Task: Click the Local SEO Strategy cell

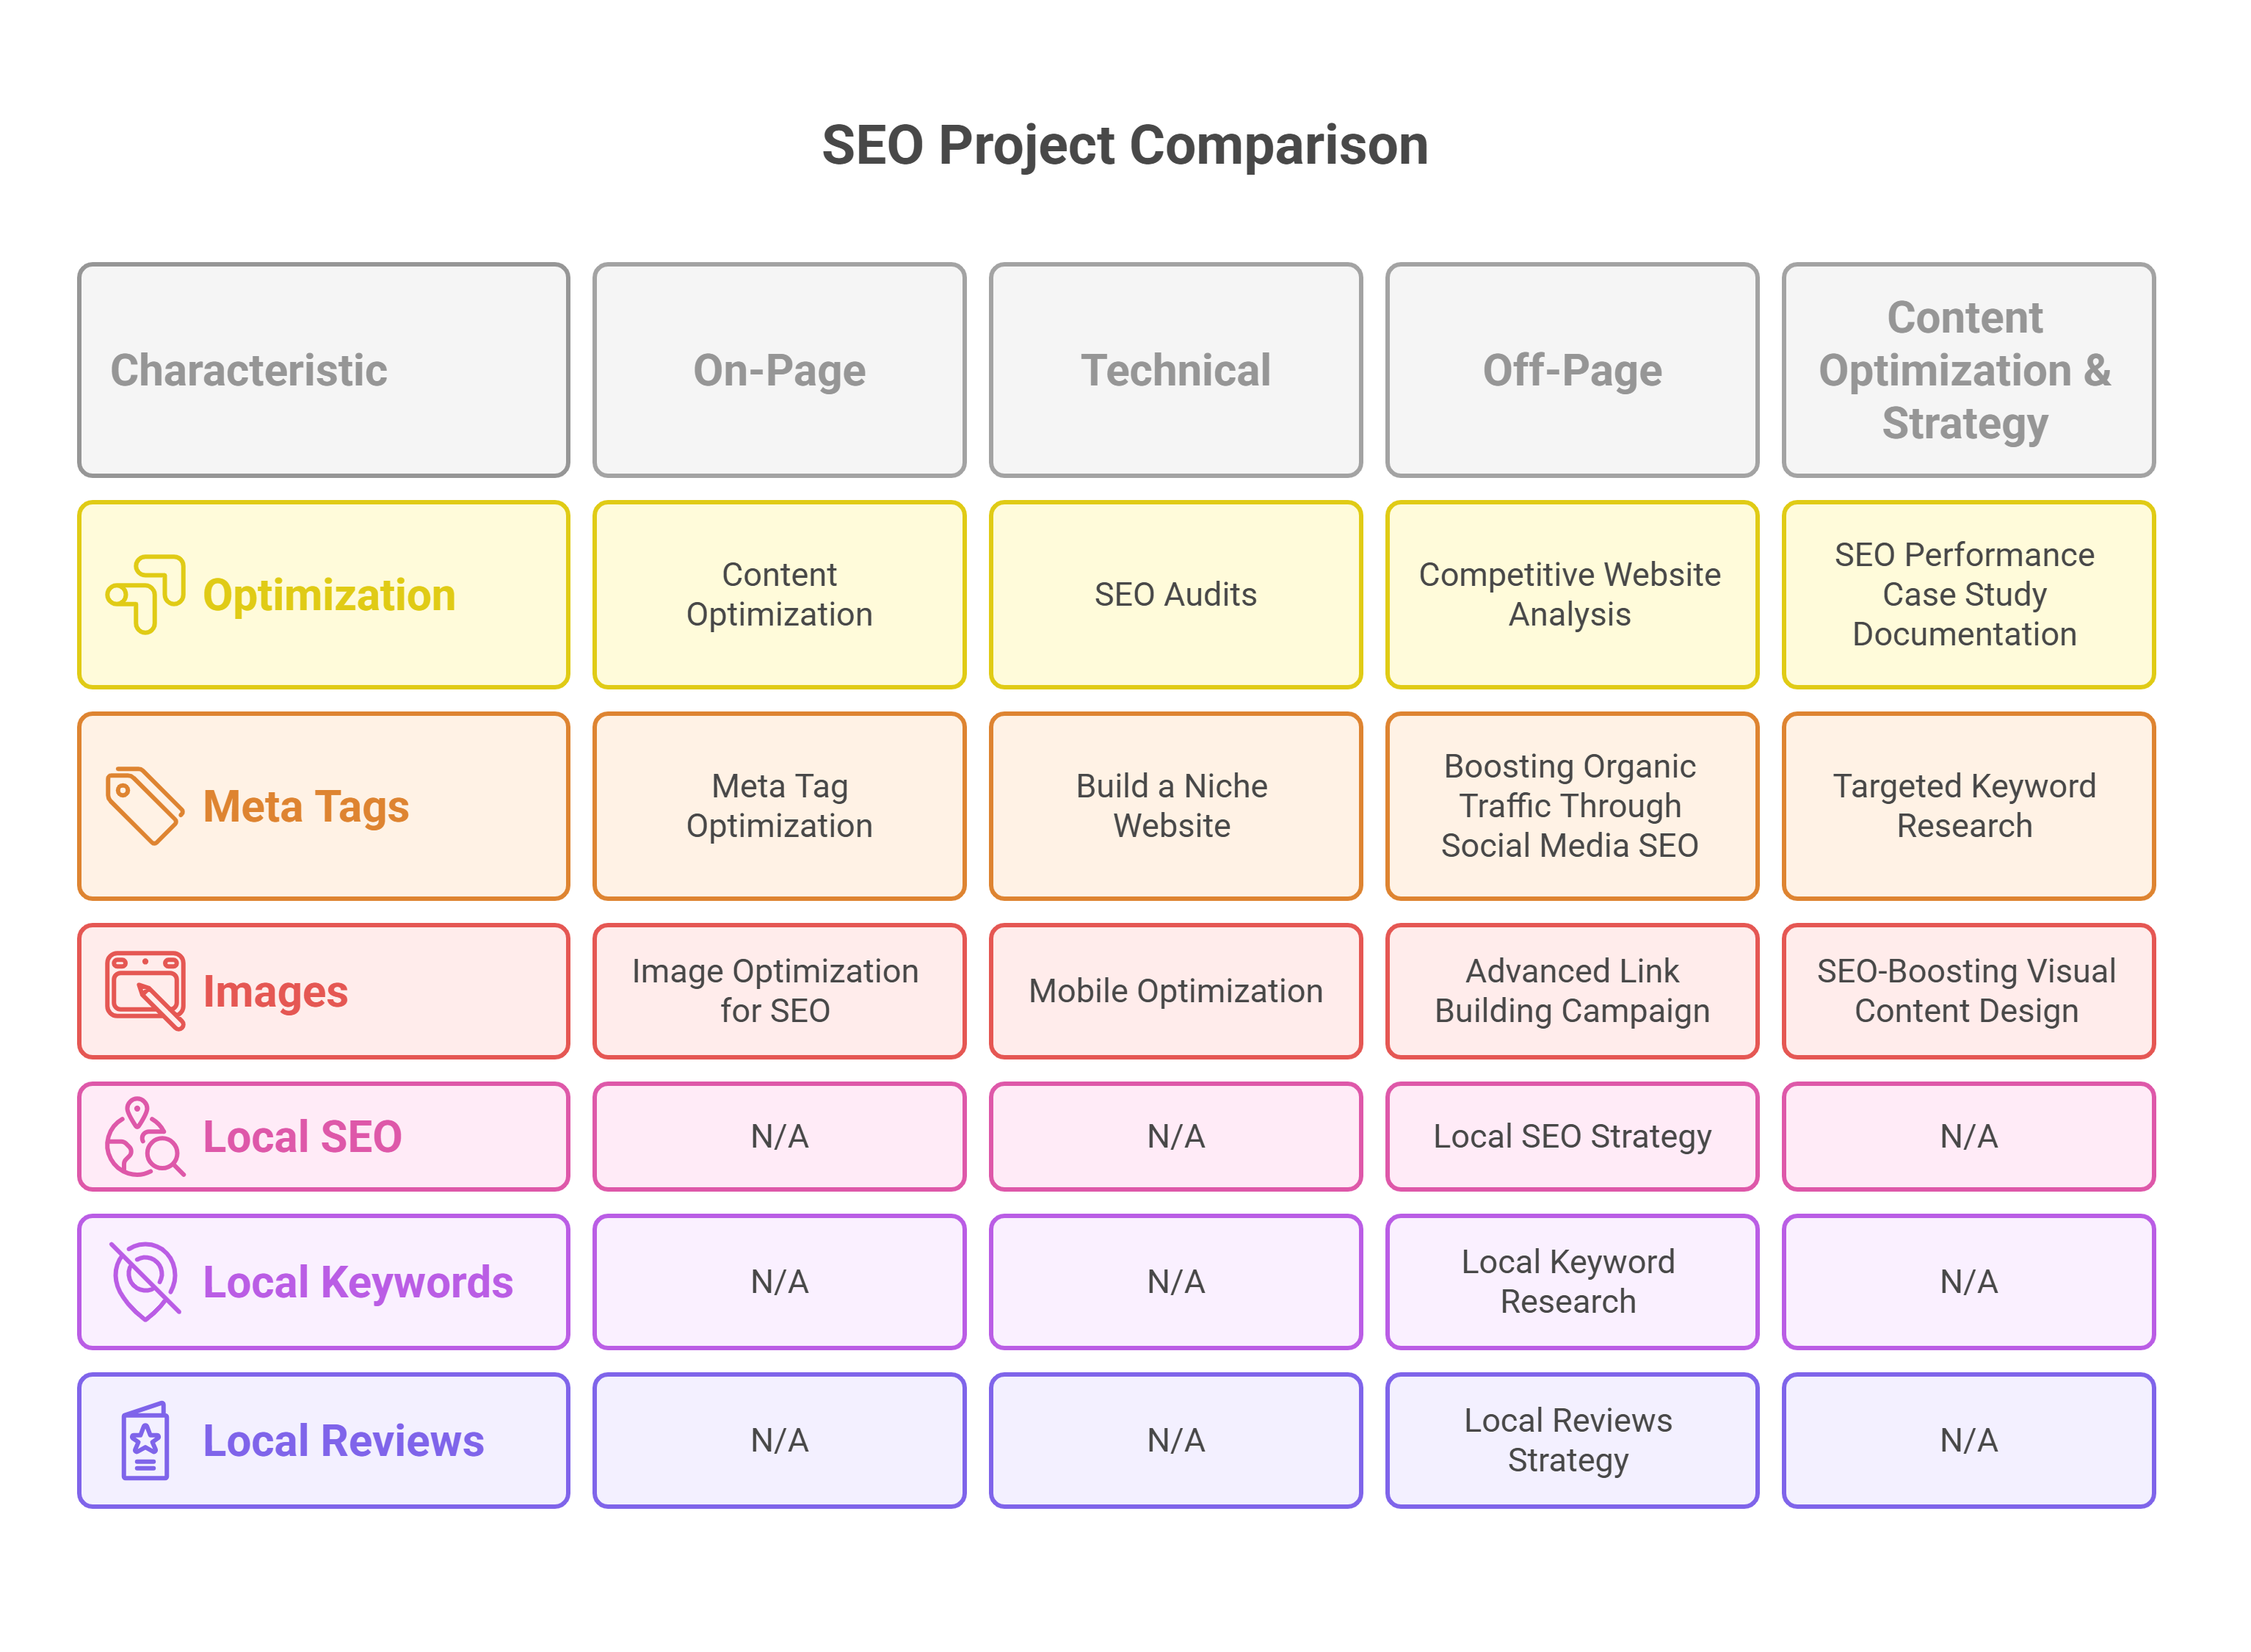Action: pyautogui.click(x=1571, y=1136)
